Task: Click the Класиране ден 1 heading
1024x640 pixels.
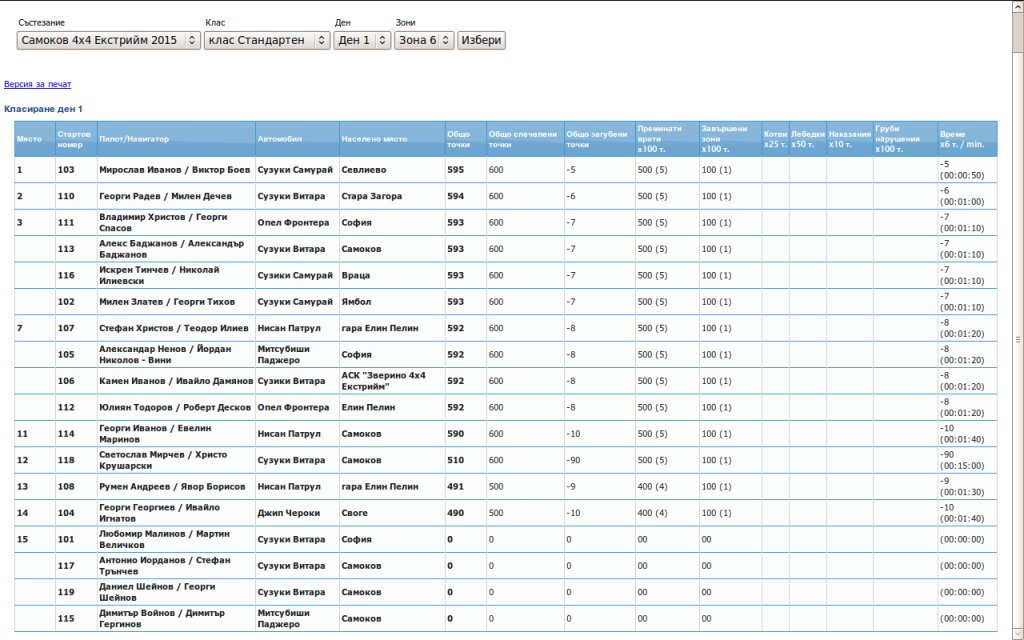Action: [x=43, y=108]
